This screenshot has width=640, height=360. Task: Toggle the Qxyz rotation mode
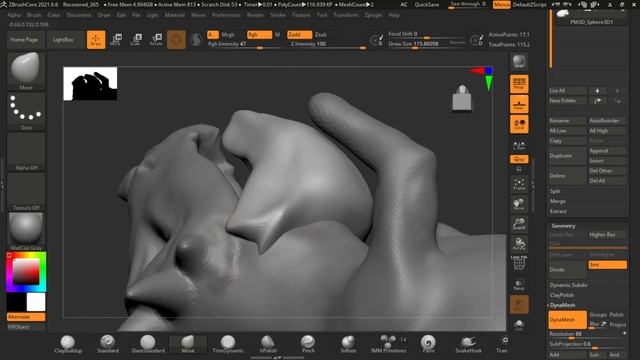519,159
